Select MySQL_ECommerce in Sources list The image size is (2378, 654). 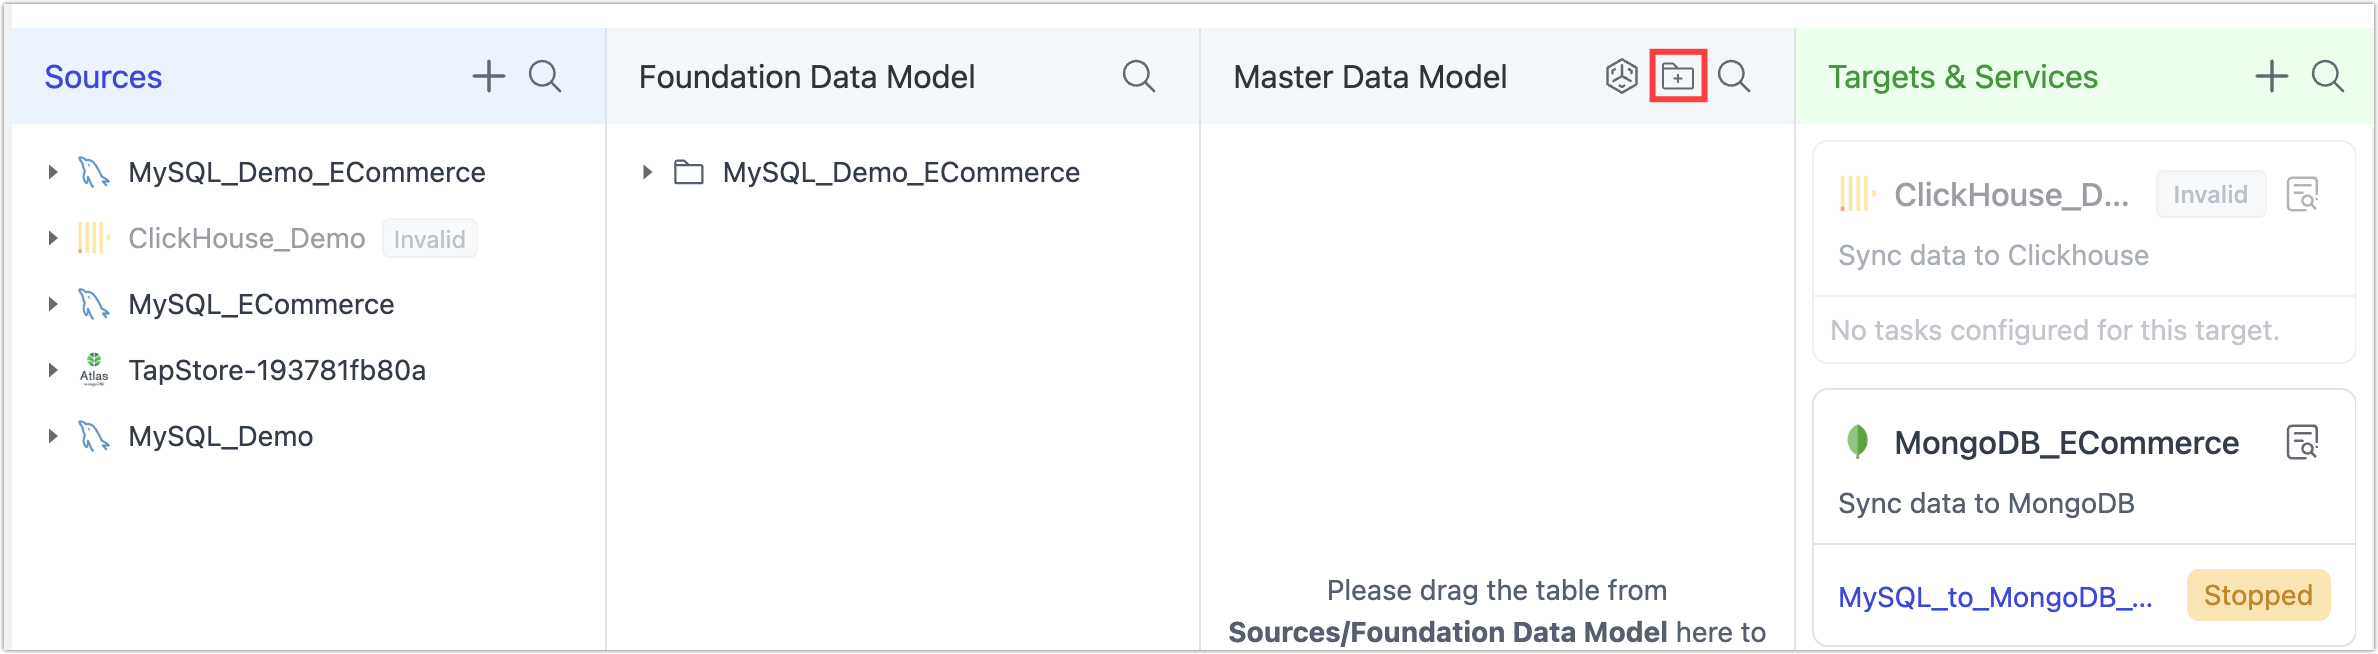pos(261,304)
